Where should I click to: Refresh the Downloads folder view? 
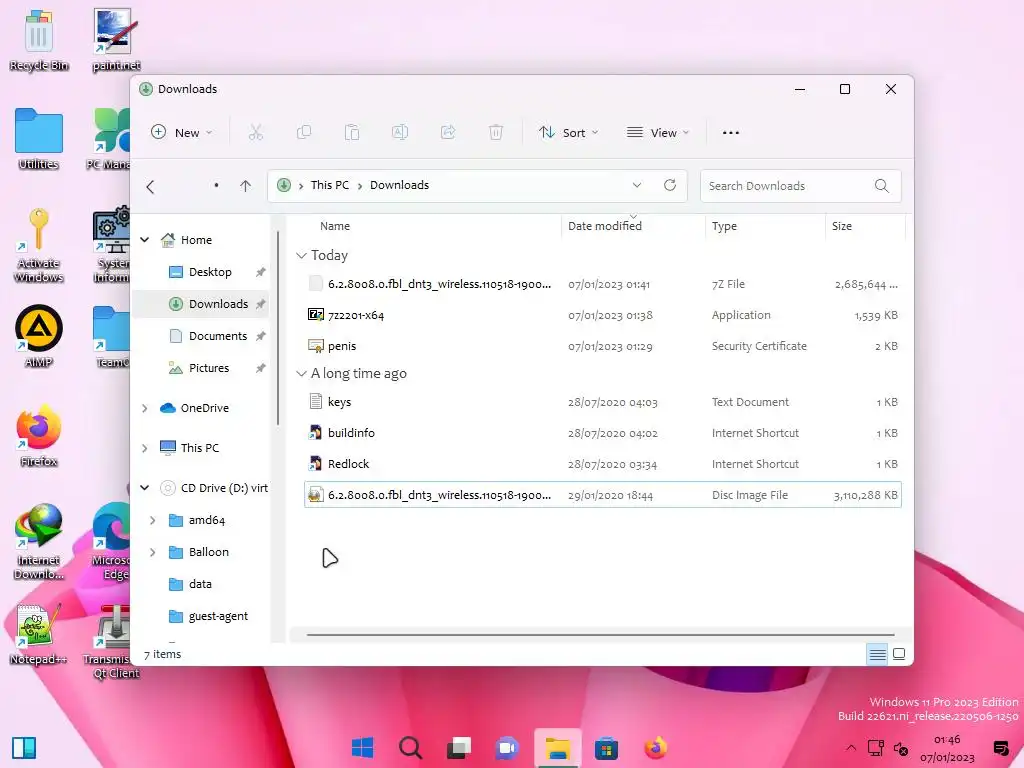pyautogui.click(x=670, y=185)
